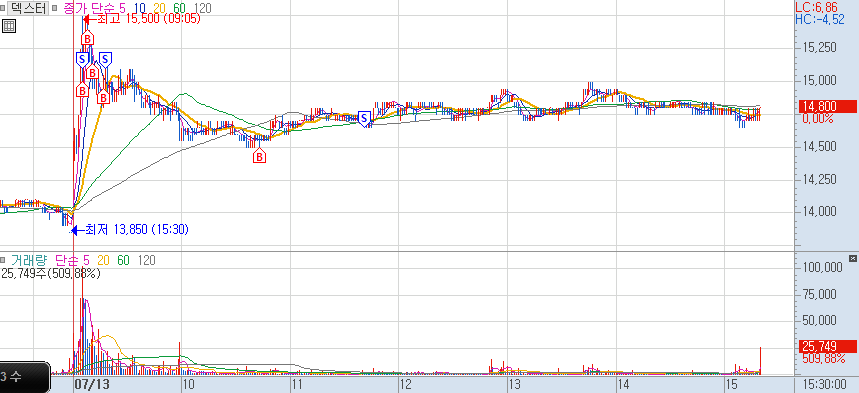Click the green 60 volume MA label
859x393 pixels.
tap(123, 260)
